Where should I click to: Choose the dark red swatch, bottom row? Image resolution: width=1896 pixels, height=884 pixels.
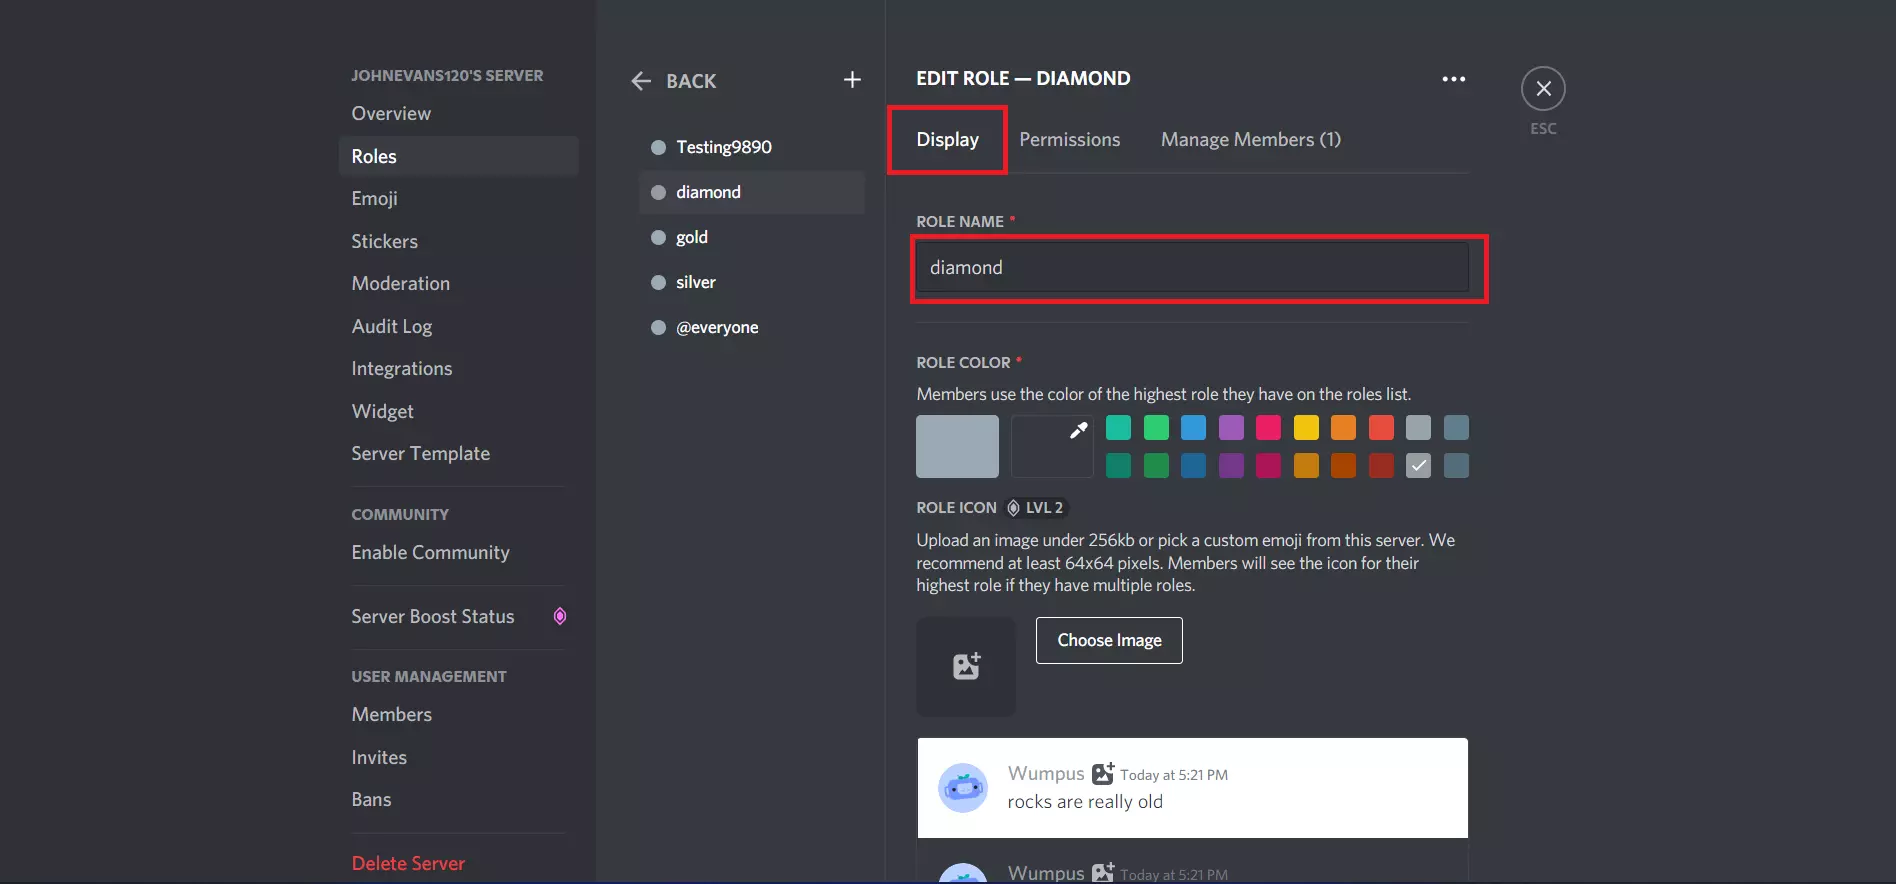[1381, 465]
